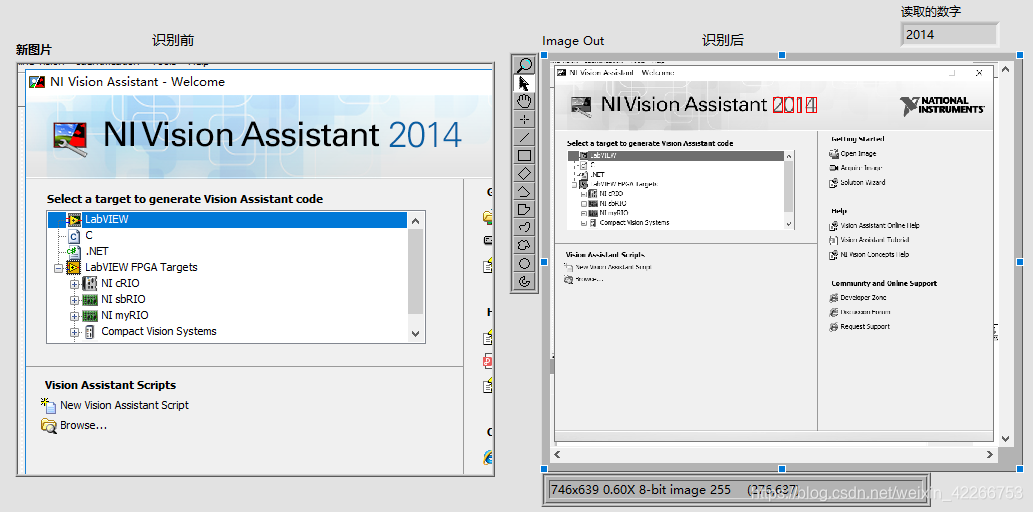Click the blue 2014 text in 新图片

(426, 135)
